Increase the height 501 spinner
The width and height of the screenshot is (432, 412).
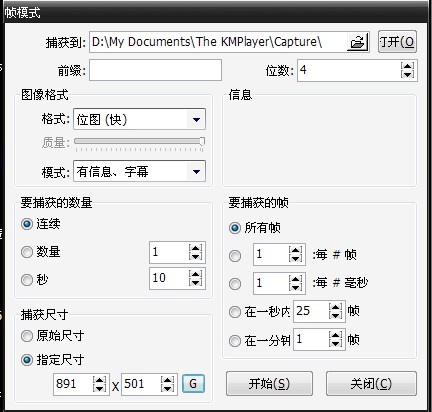coord(167,380)
